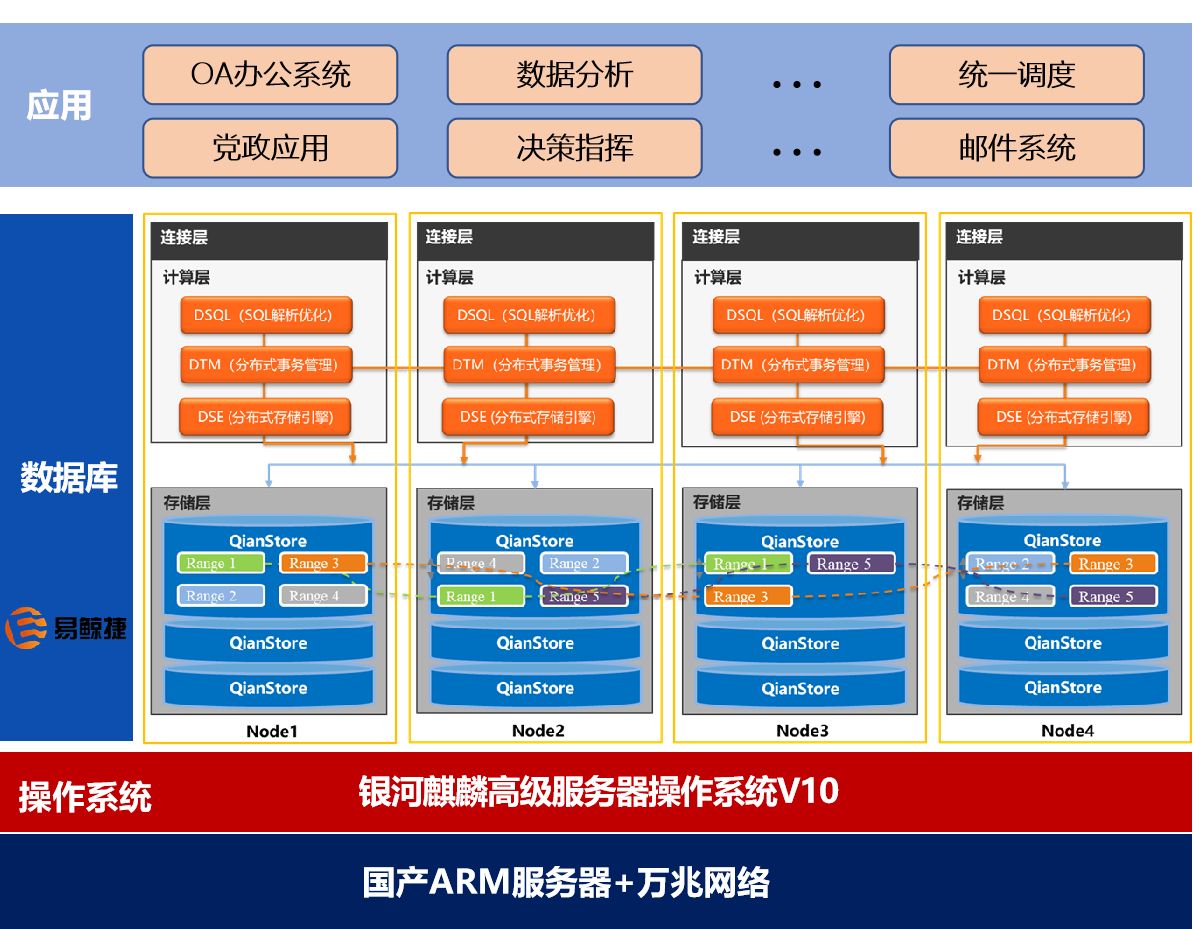Click the DSE box in Node1
The image size is (1193, 929).
(265, 417)
